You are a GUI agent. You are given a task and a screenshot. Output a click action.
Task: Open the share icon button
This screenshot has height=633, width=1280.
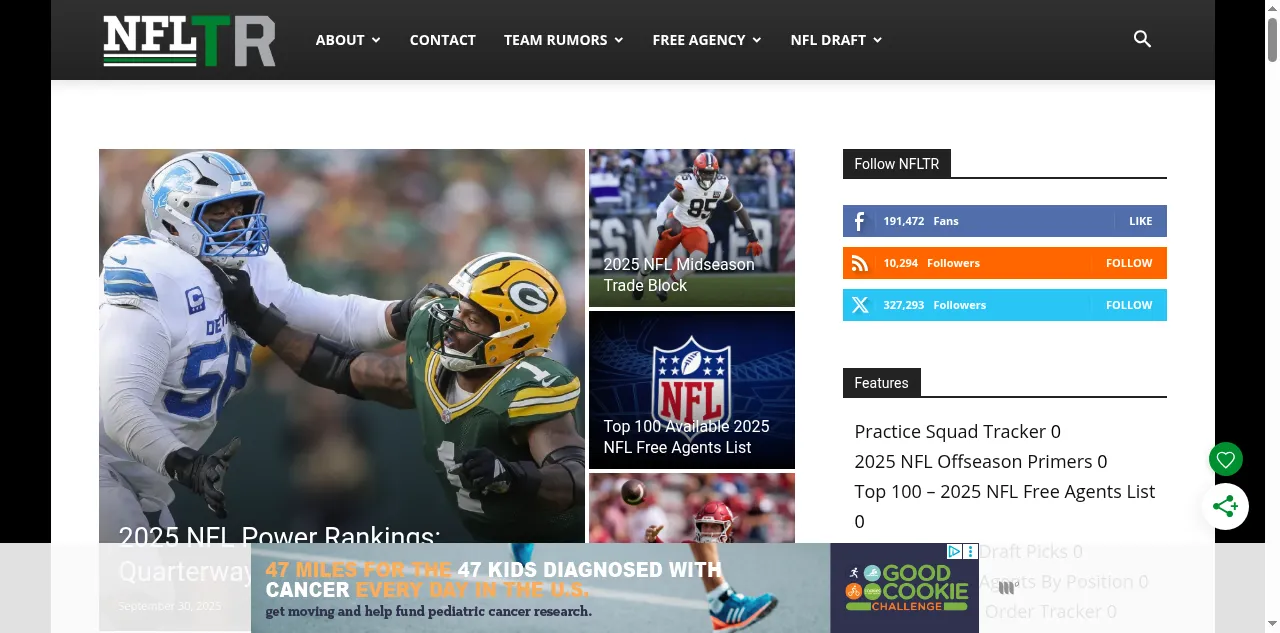click(x=1225, y=506)
